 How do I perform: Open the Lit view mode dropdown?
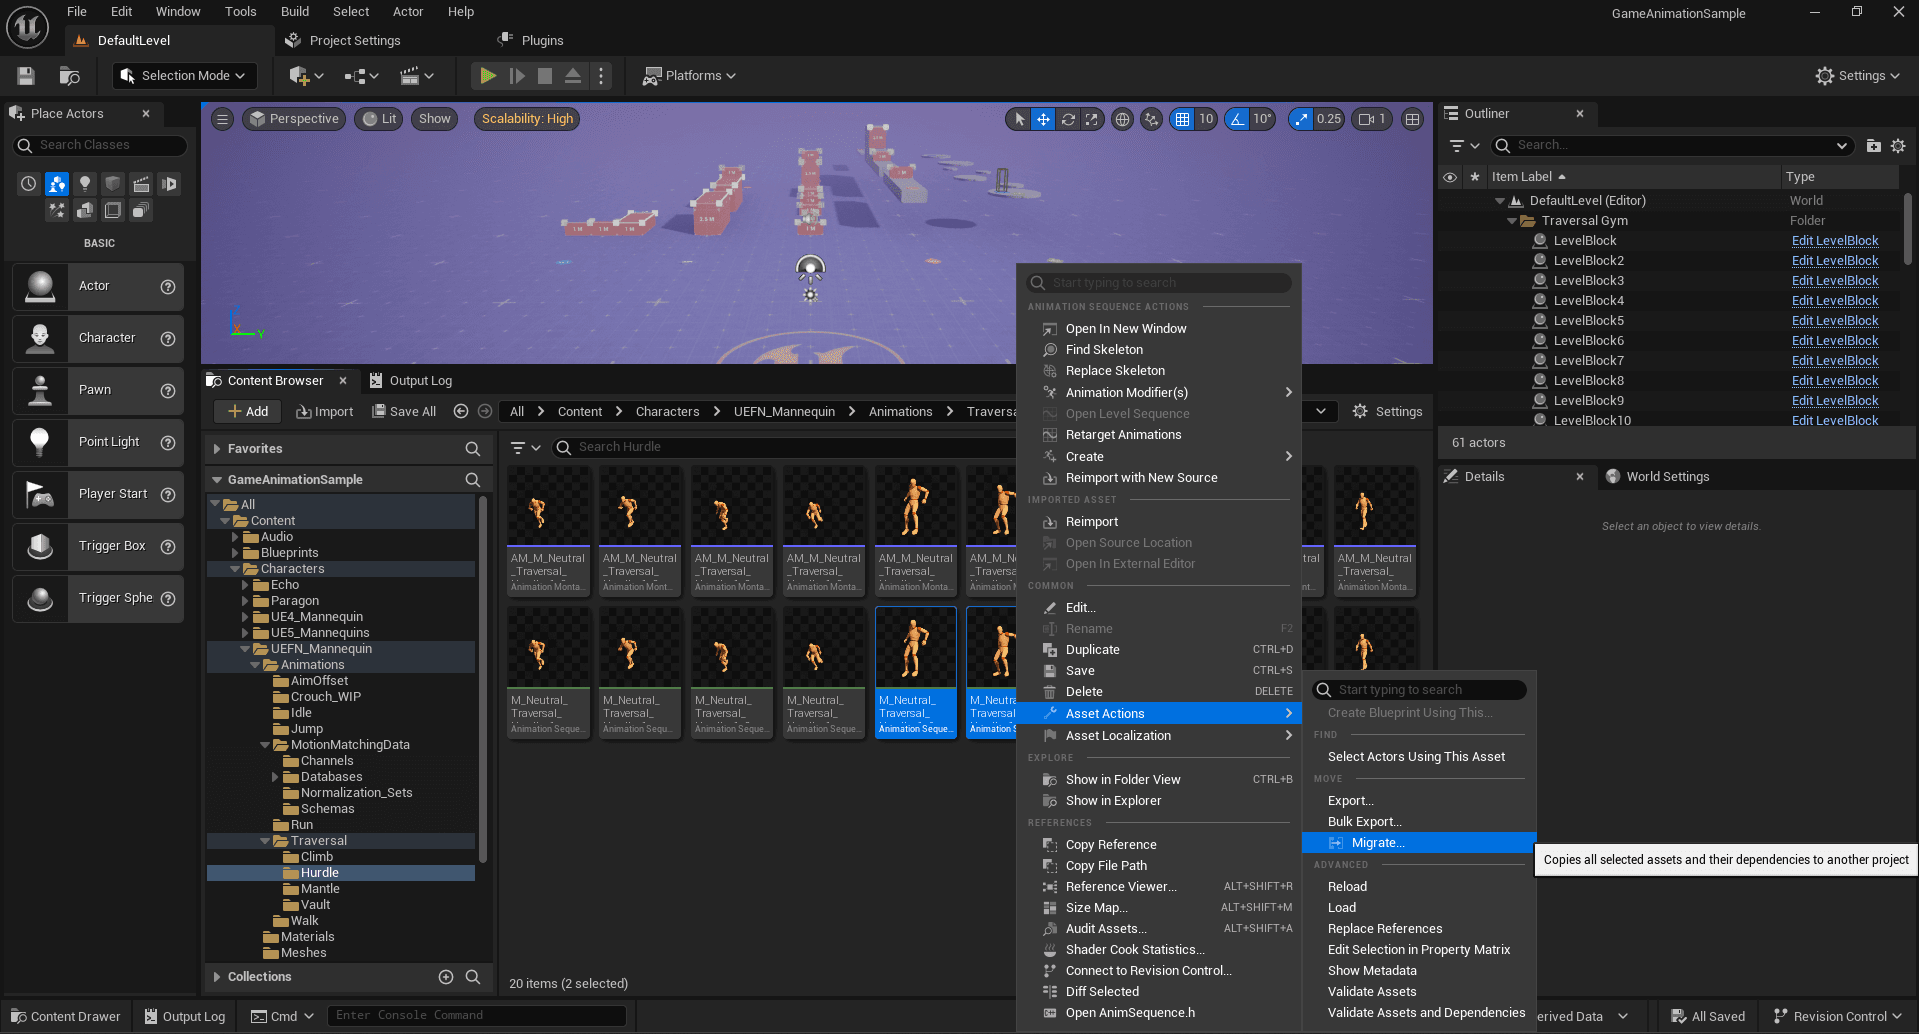point(379,119)
